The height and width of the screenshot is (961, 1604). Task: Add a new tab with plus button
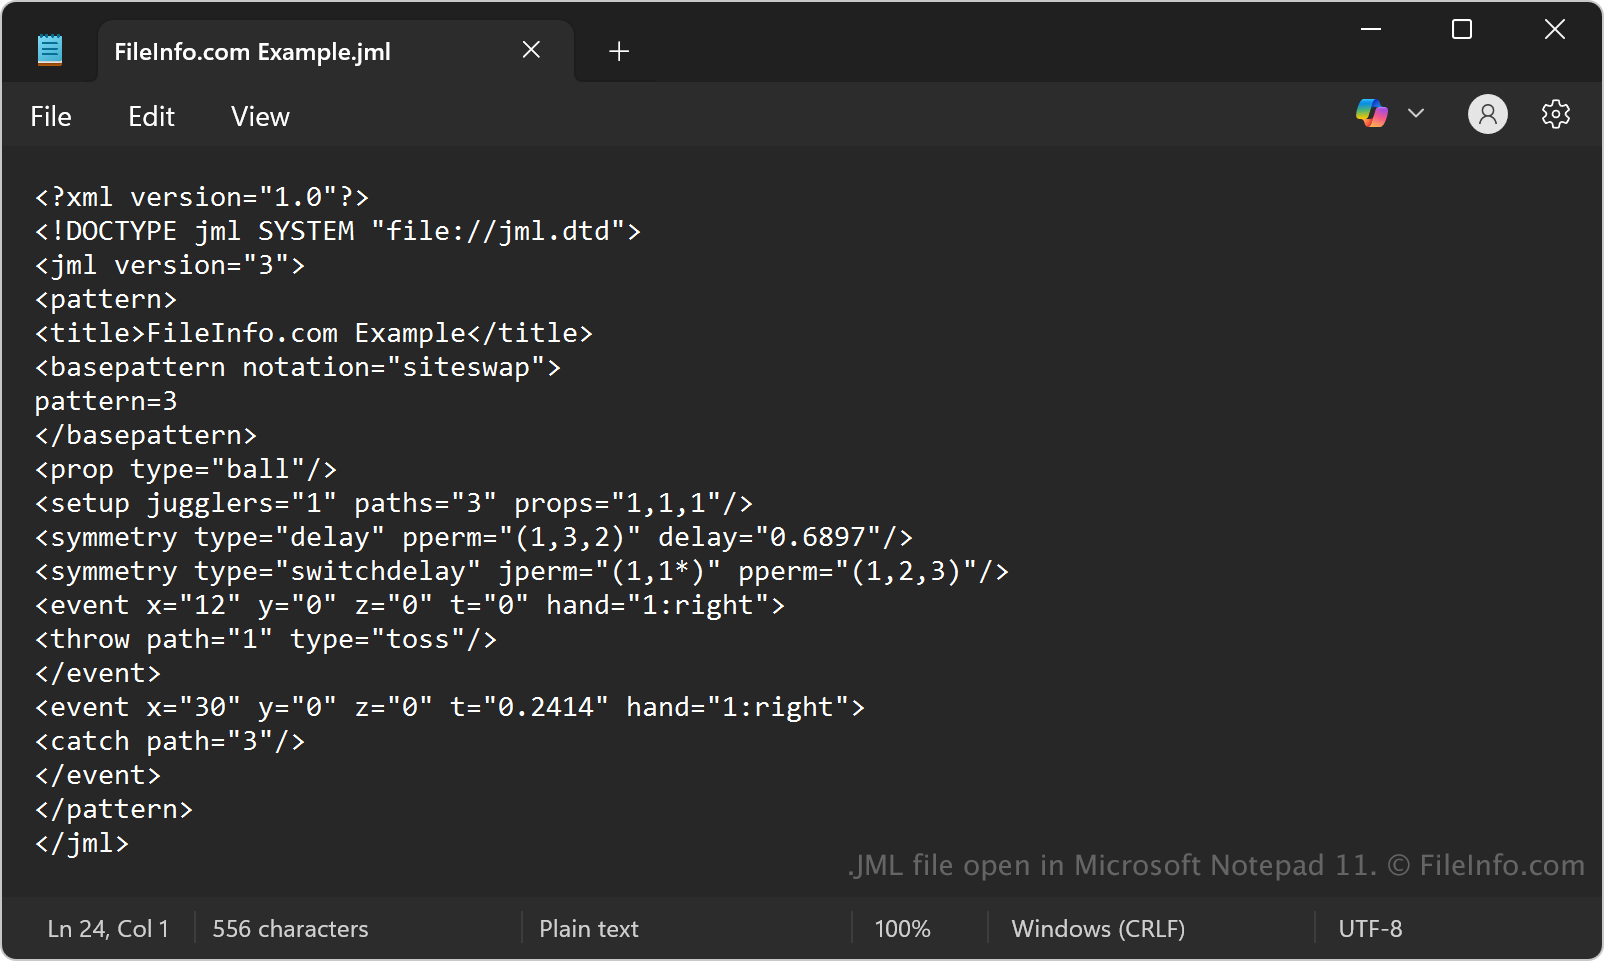[619, 51]
